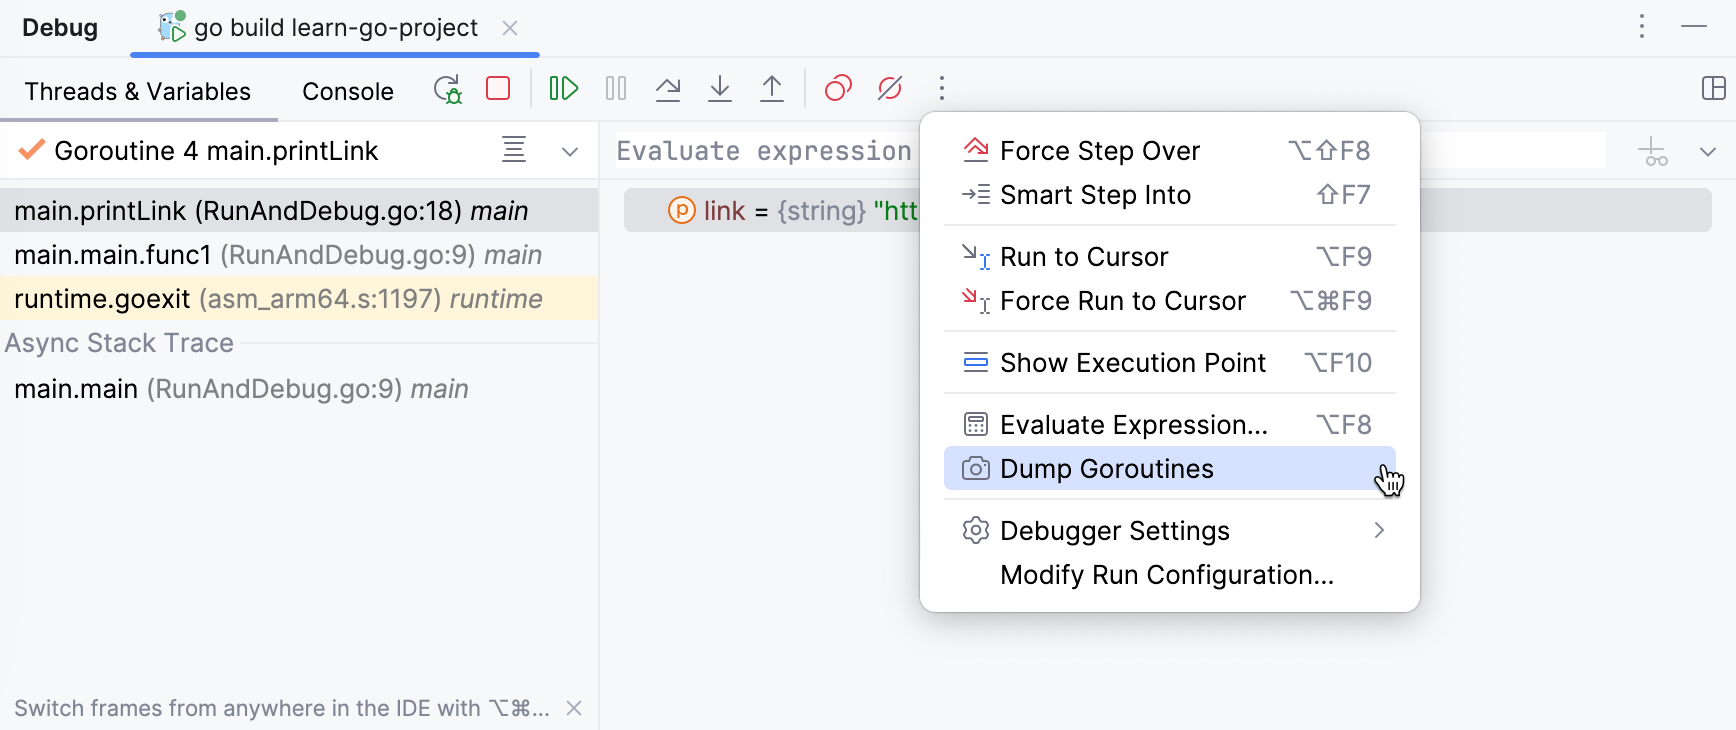1736x730 pixels.
Task: Resume the program execution
Action: pos(564,89)
